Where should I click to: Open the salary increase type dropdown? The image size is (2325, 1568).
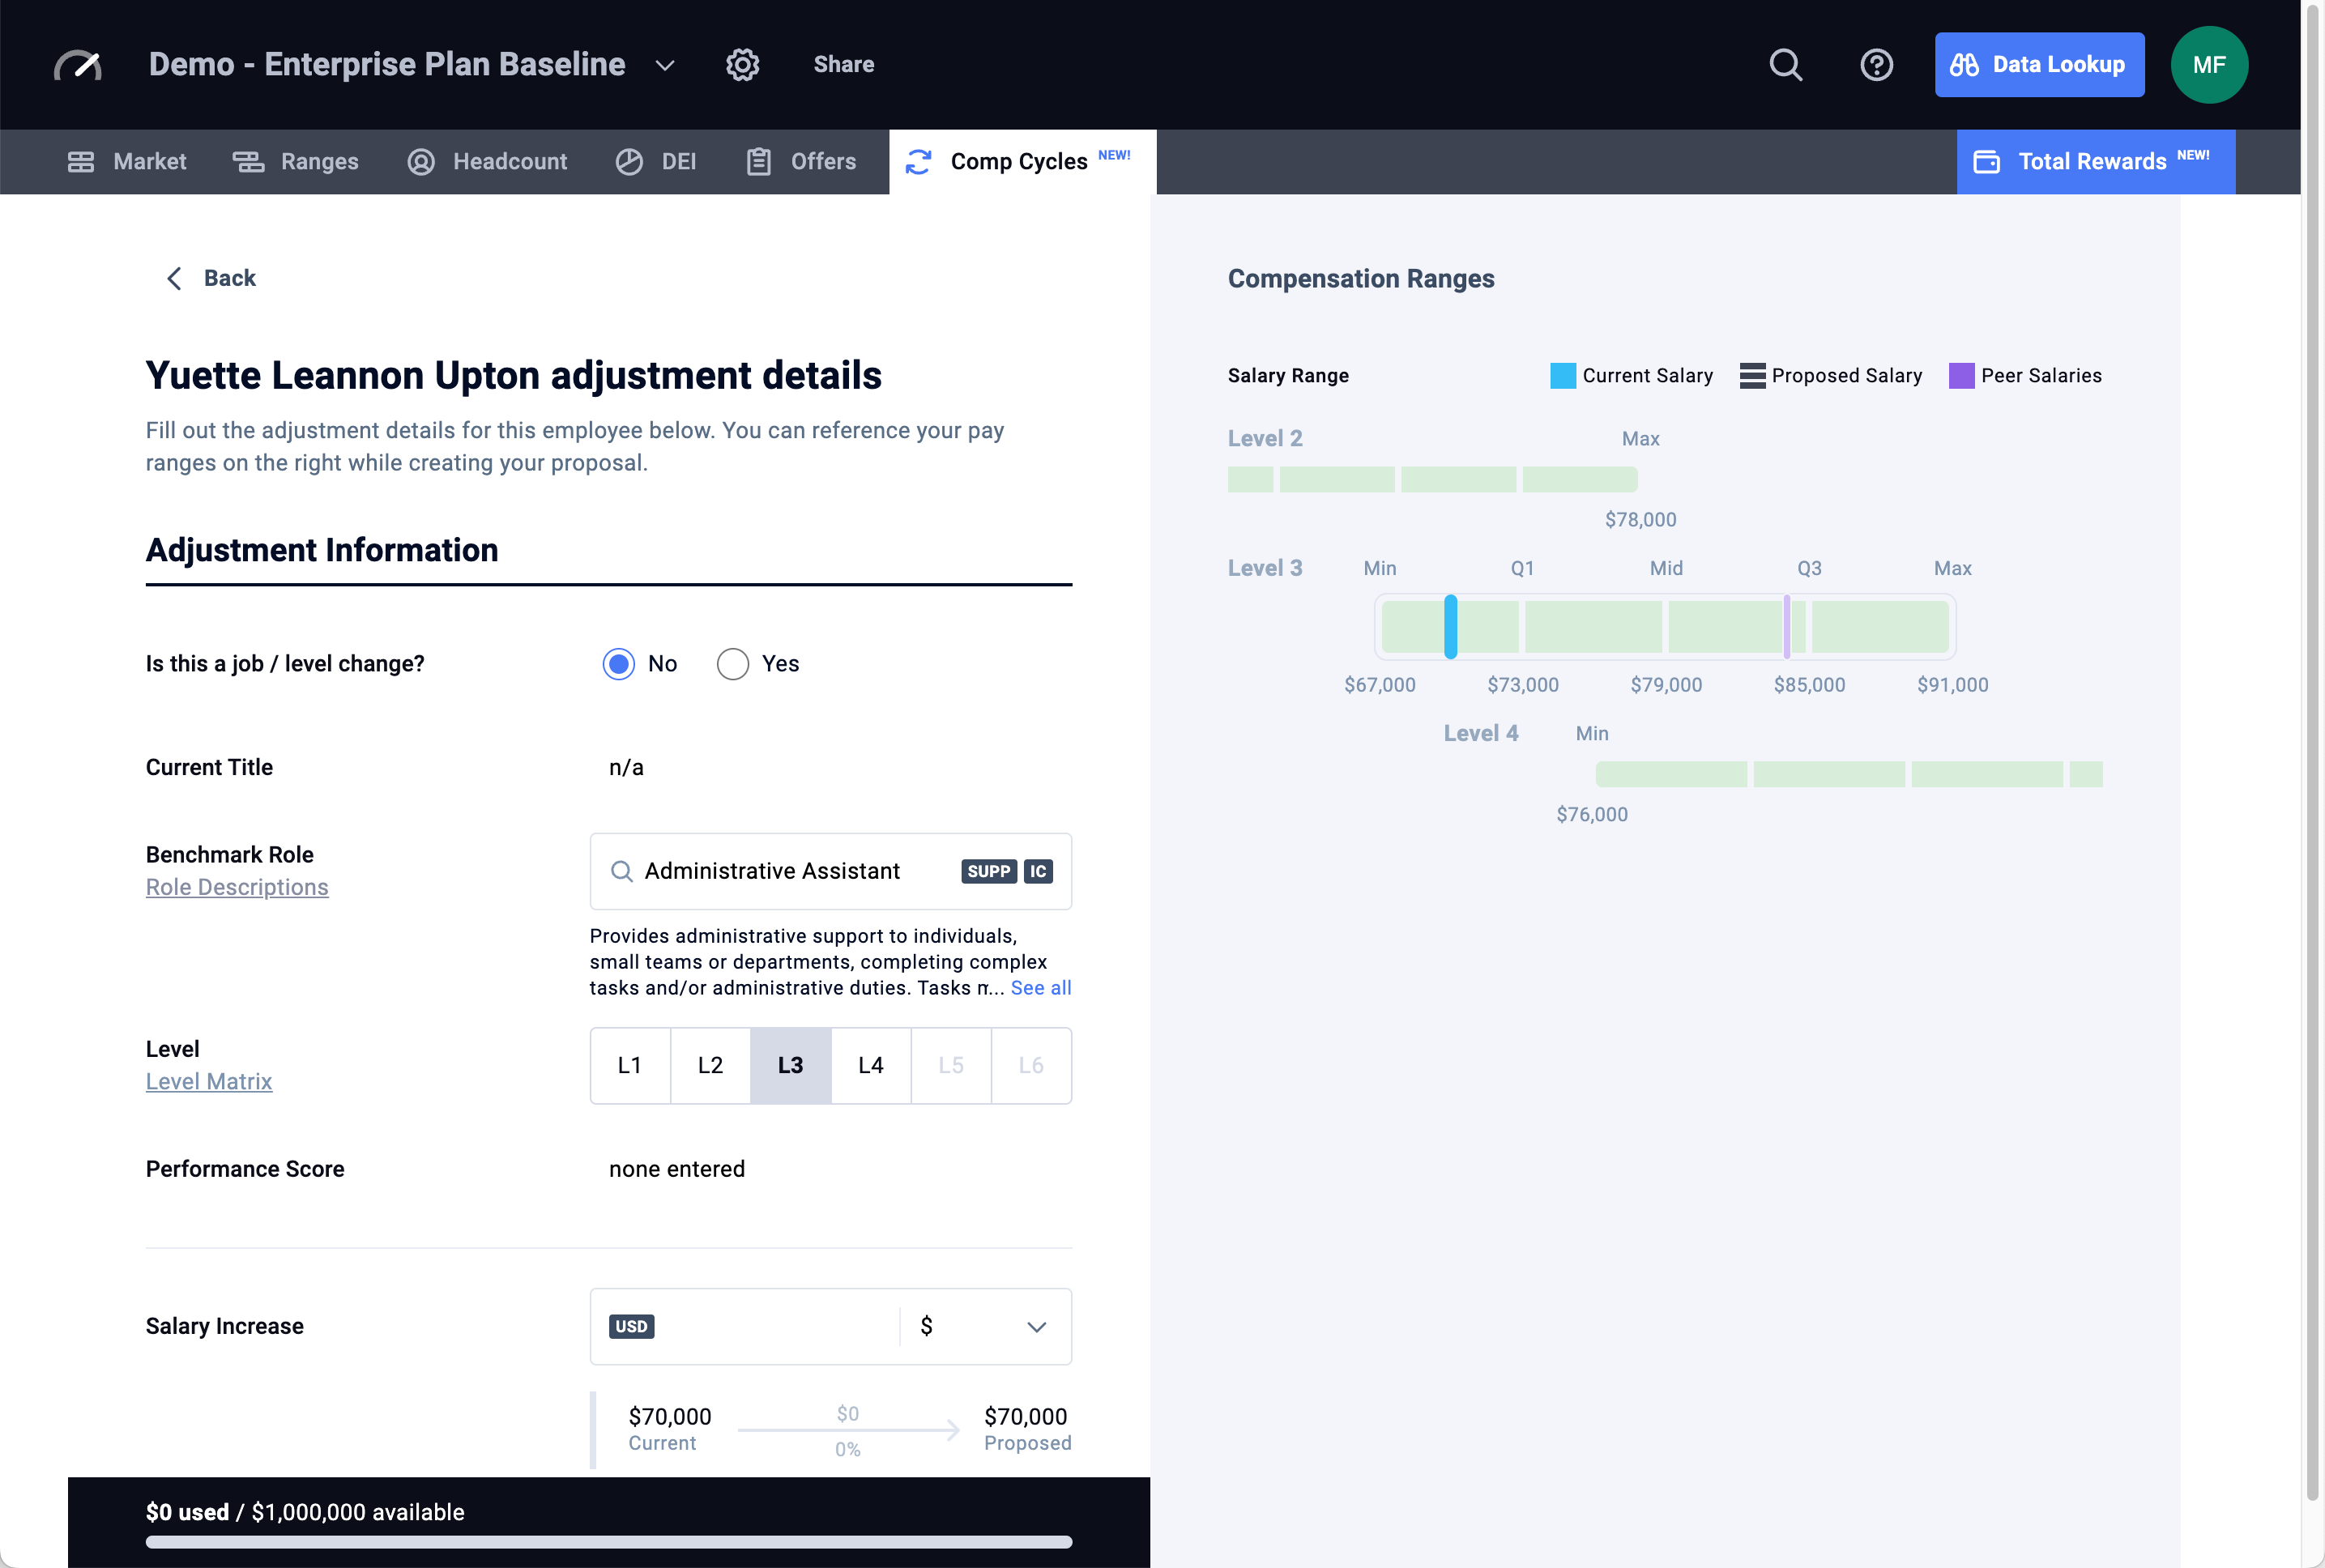click(x=1036, y=1326)
